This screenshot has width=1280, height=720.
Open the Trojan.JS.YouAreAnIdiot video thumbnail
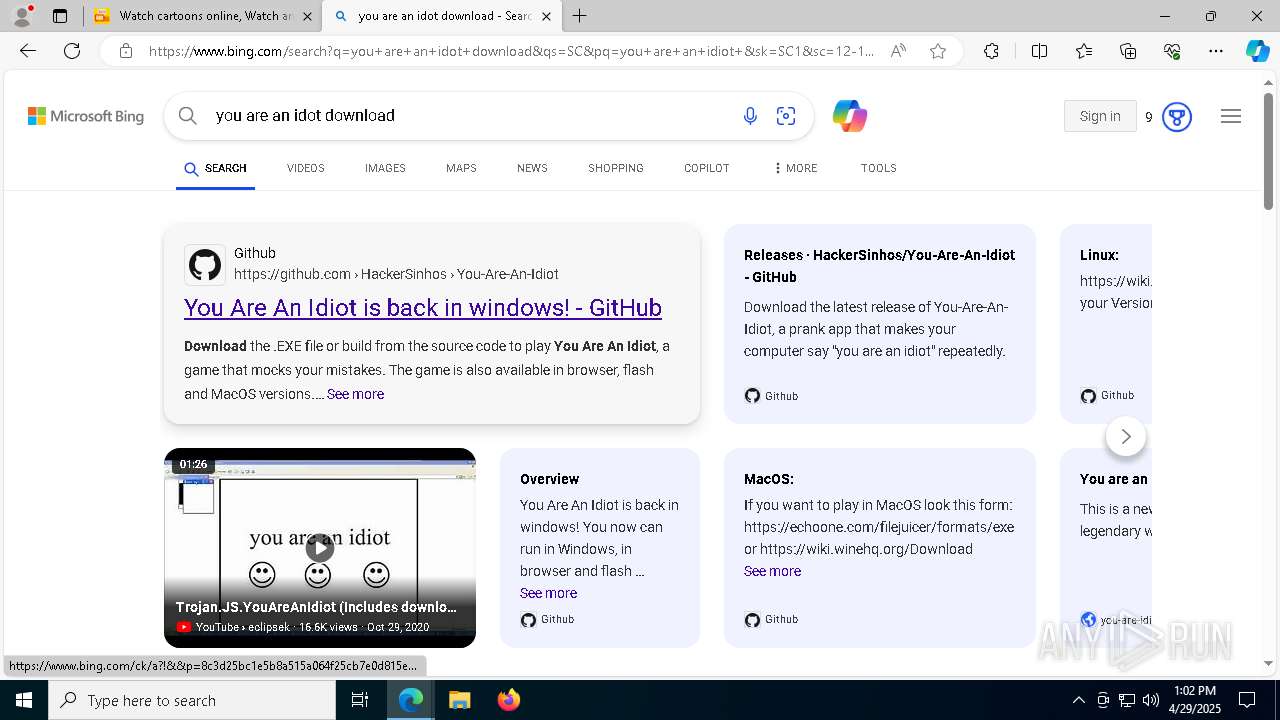click(320, 548)
